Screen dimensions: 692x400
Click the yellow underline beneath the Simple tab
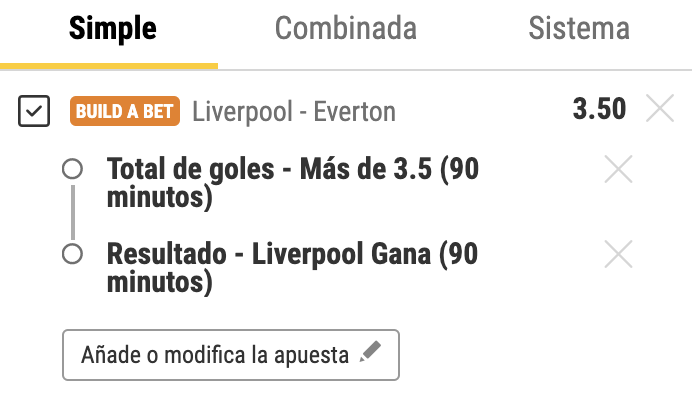[109, 66]
